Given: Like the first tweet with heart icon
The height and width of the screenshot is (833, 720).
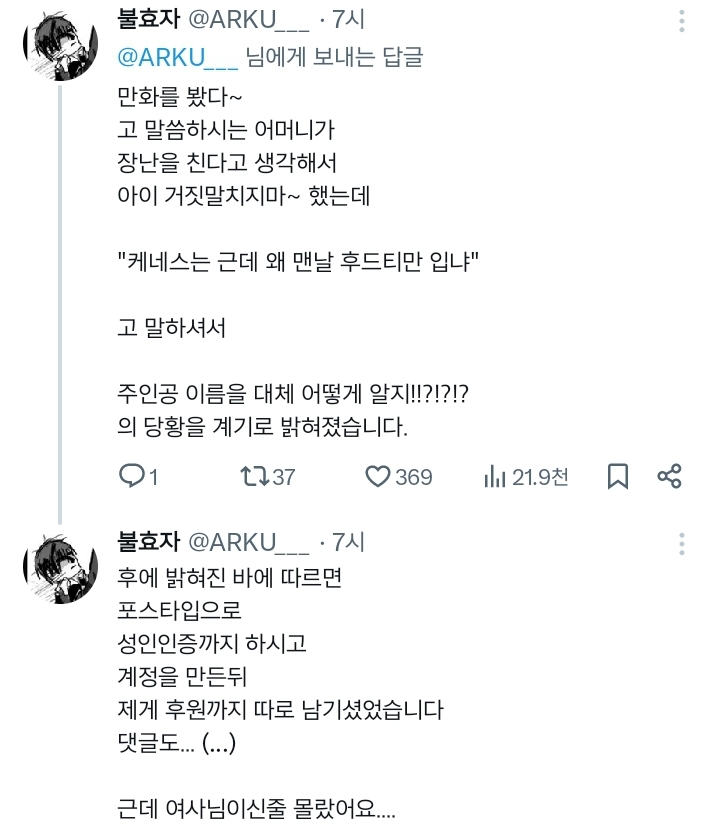Looking at the screenshot, I should click(x=377, y=477).
